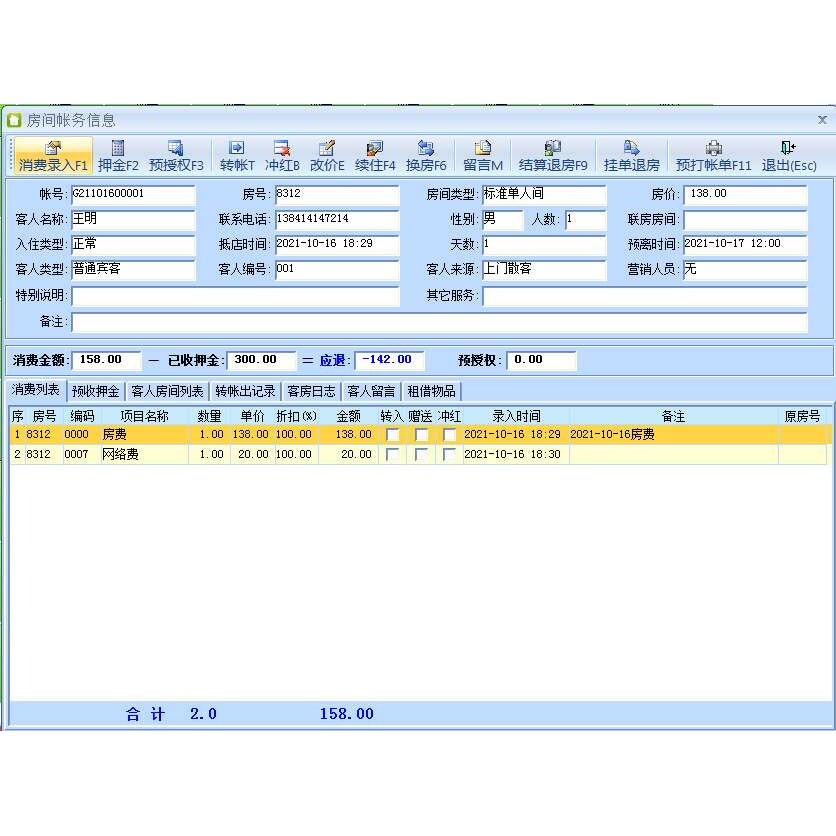Select the 预打帐单F11 print bill icon

tap(713, 156)
